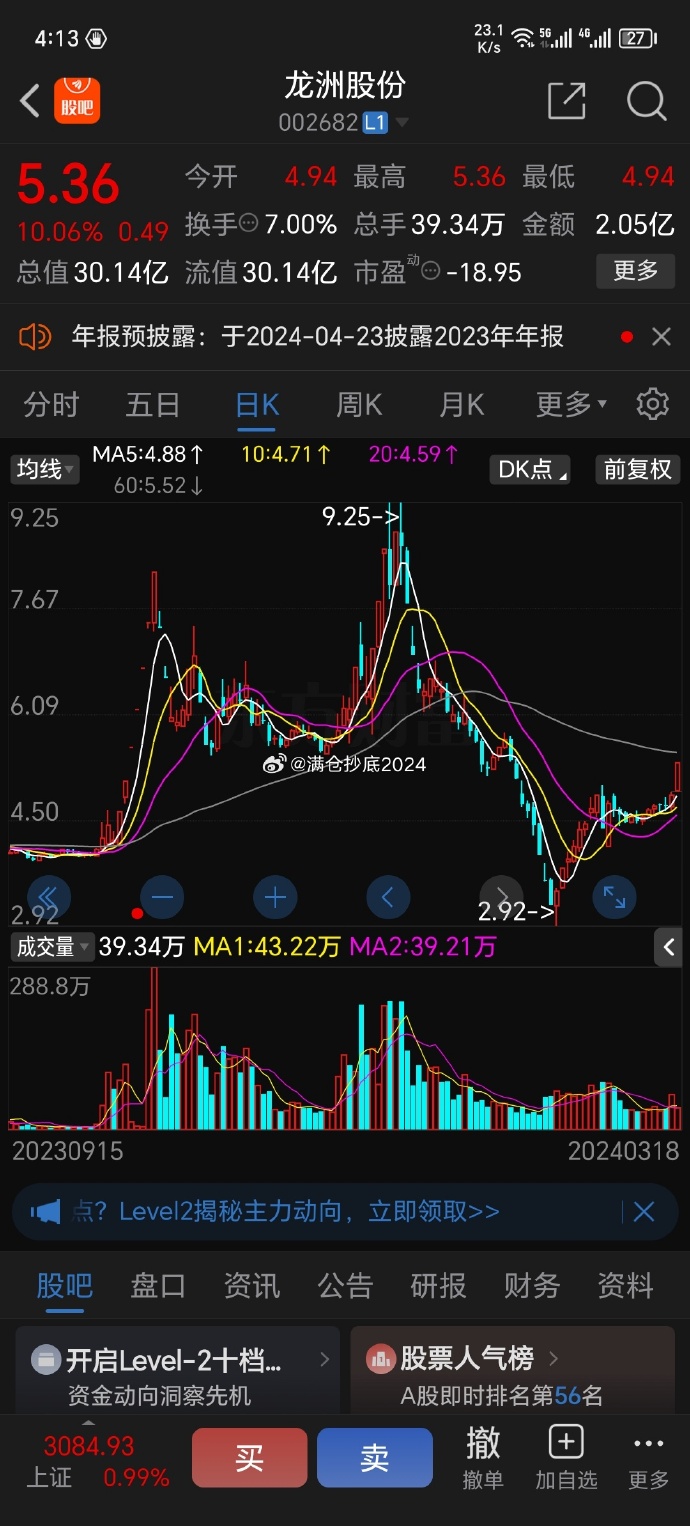This screenshot has width=690, height=1526.
Task: Tap the blue 卖 sell button
Action: pos(375,1458)
